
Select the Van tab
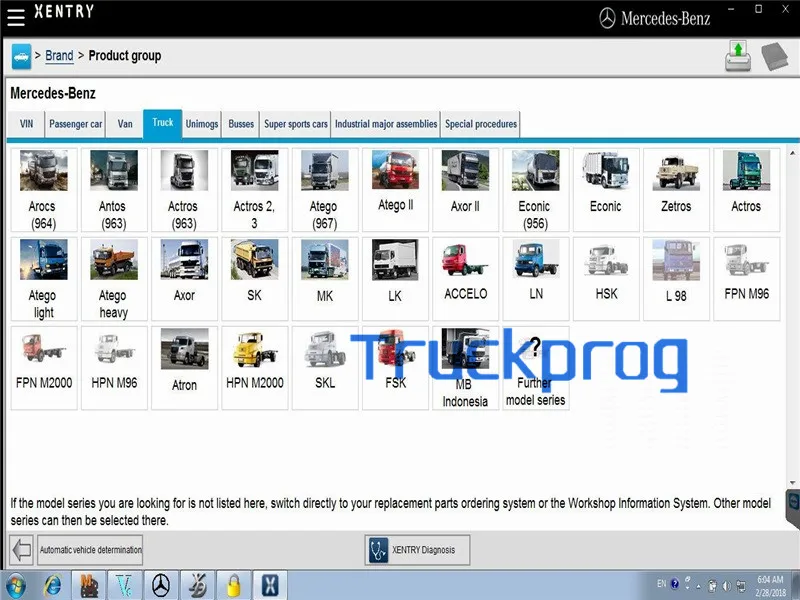click(x=125, y=124)
